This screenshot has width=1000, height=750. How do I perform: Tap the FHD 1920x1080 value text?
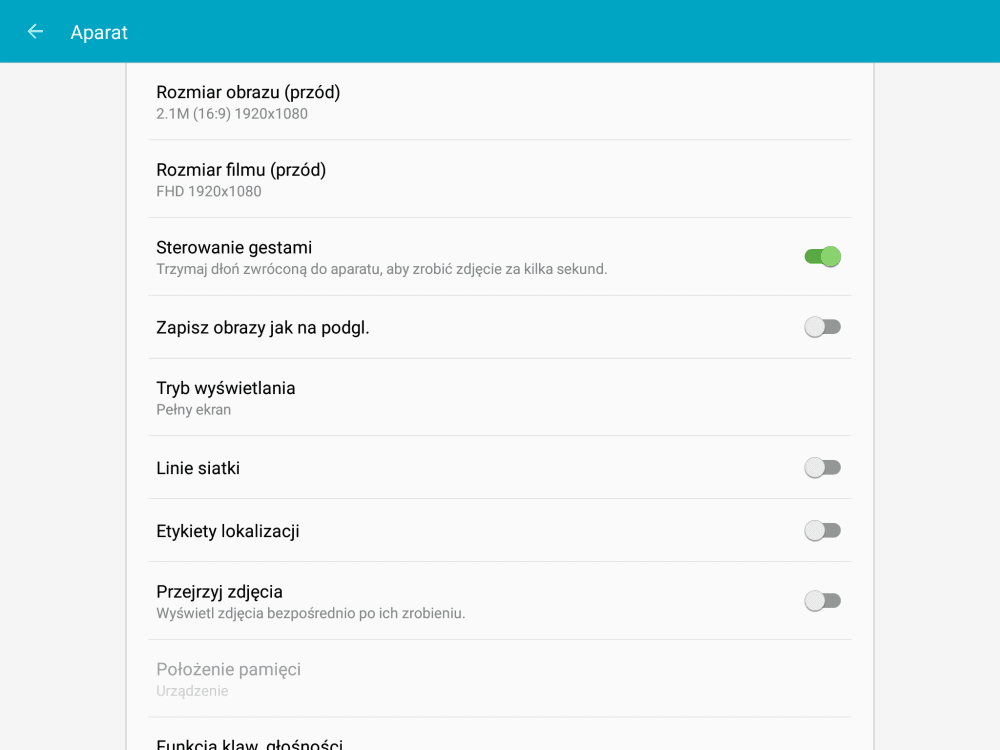pyautogui.click(x=209, y=191)
